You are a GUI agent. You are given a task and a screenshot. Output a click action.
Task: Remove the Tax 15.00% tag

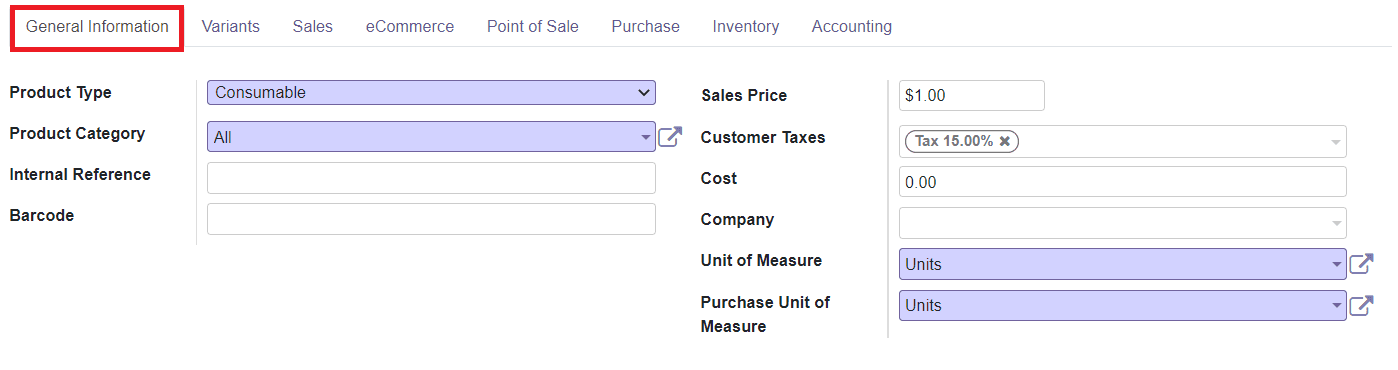[x=1005, y=141]
